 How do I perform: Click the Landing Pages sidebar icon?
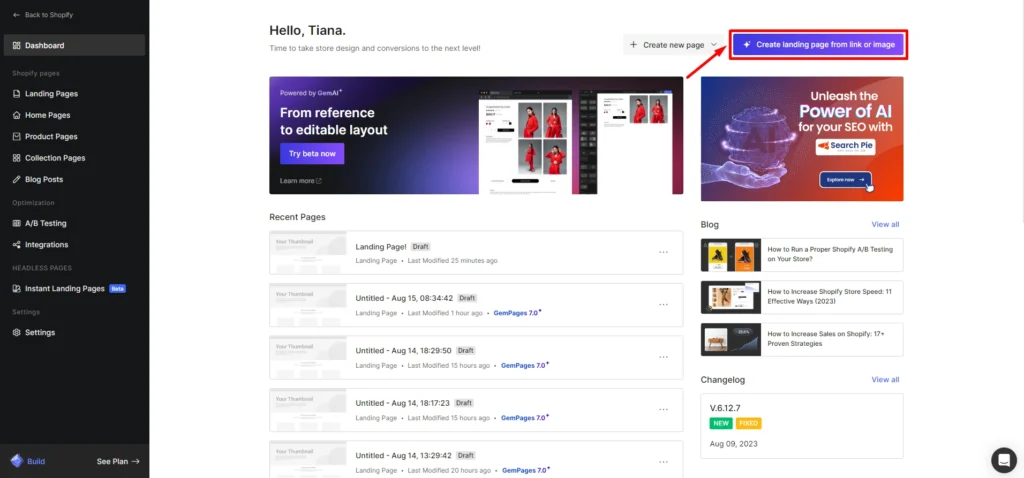pyautogui.click(x=16, y=94)
